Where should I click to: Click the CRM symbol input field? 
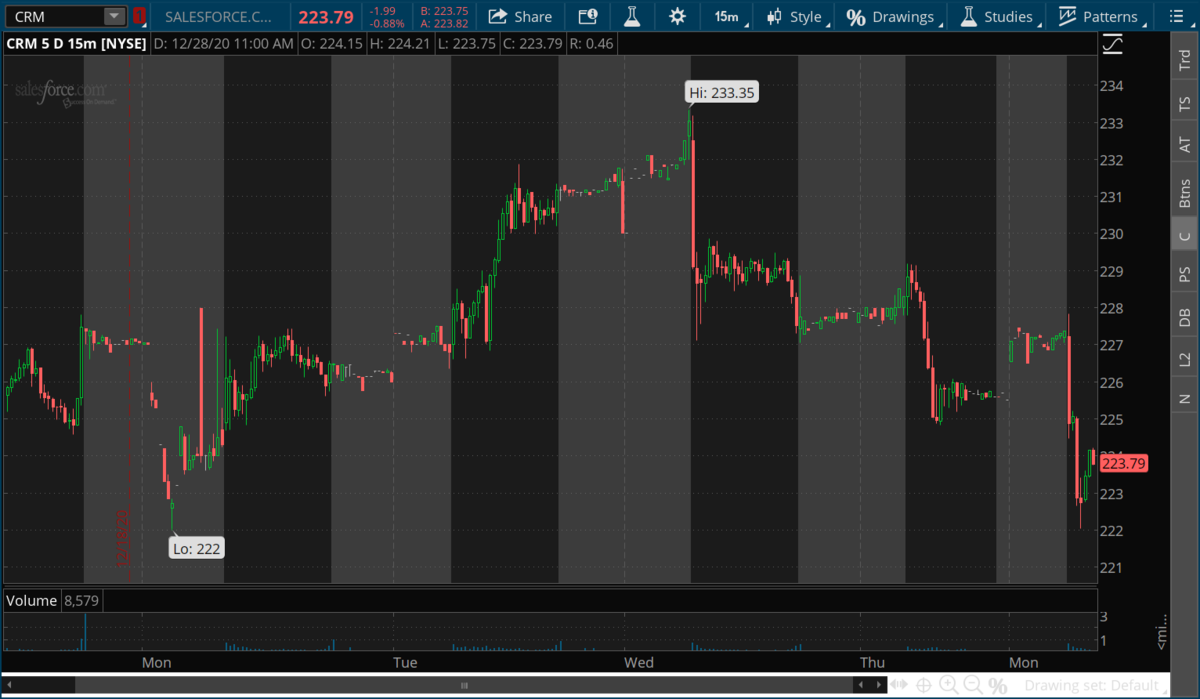click(54, 17)
